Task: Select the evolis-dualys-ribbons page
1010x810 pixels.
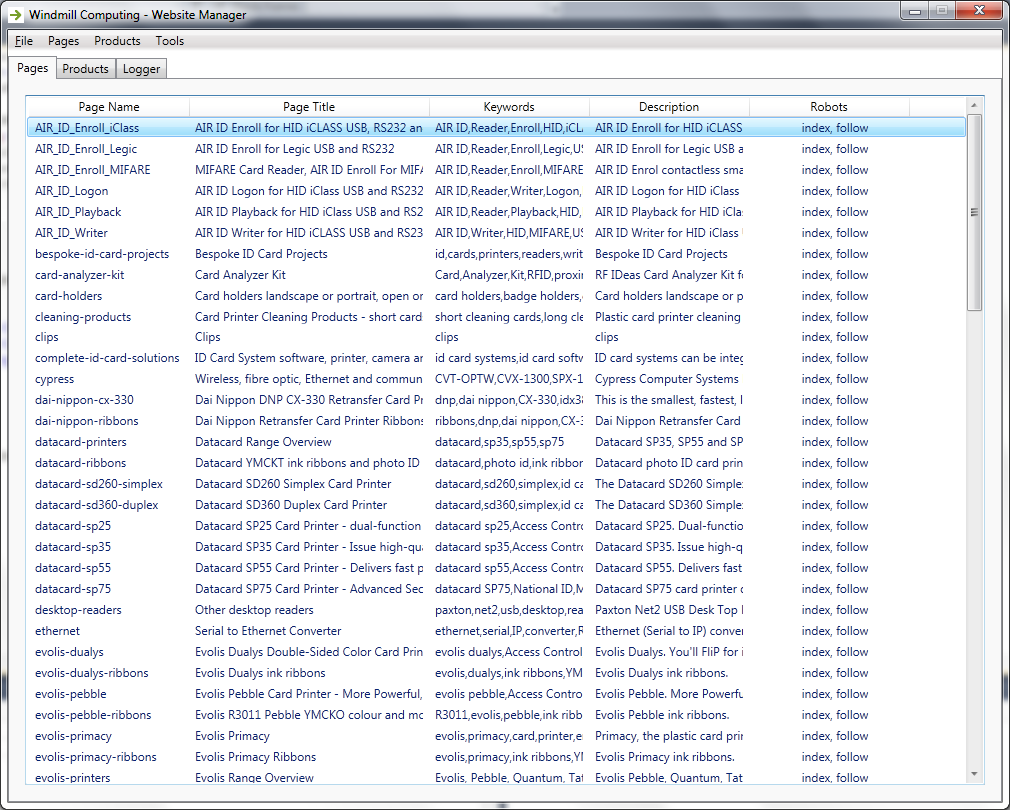Action: (x=91, y=673)
